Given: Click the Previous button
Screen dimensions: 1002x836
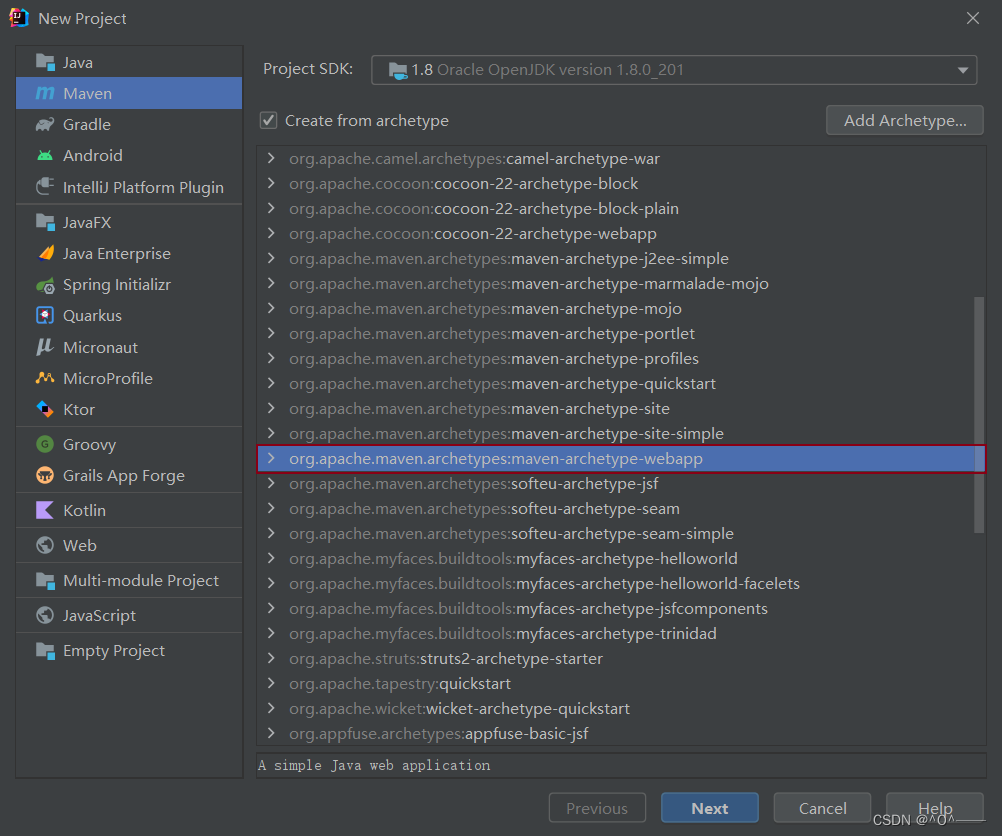Looking at the screenshot, I should coord(597,808).
